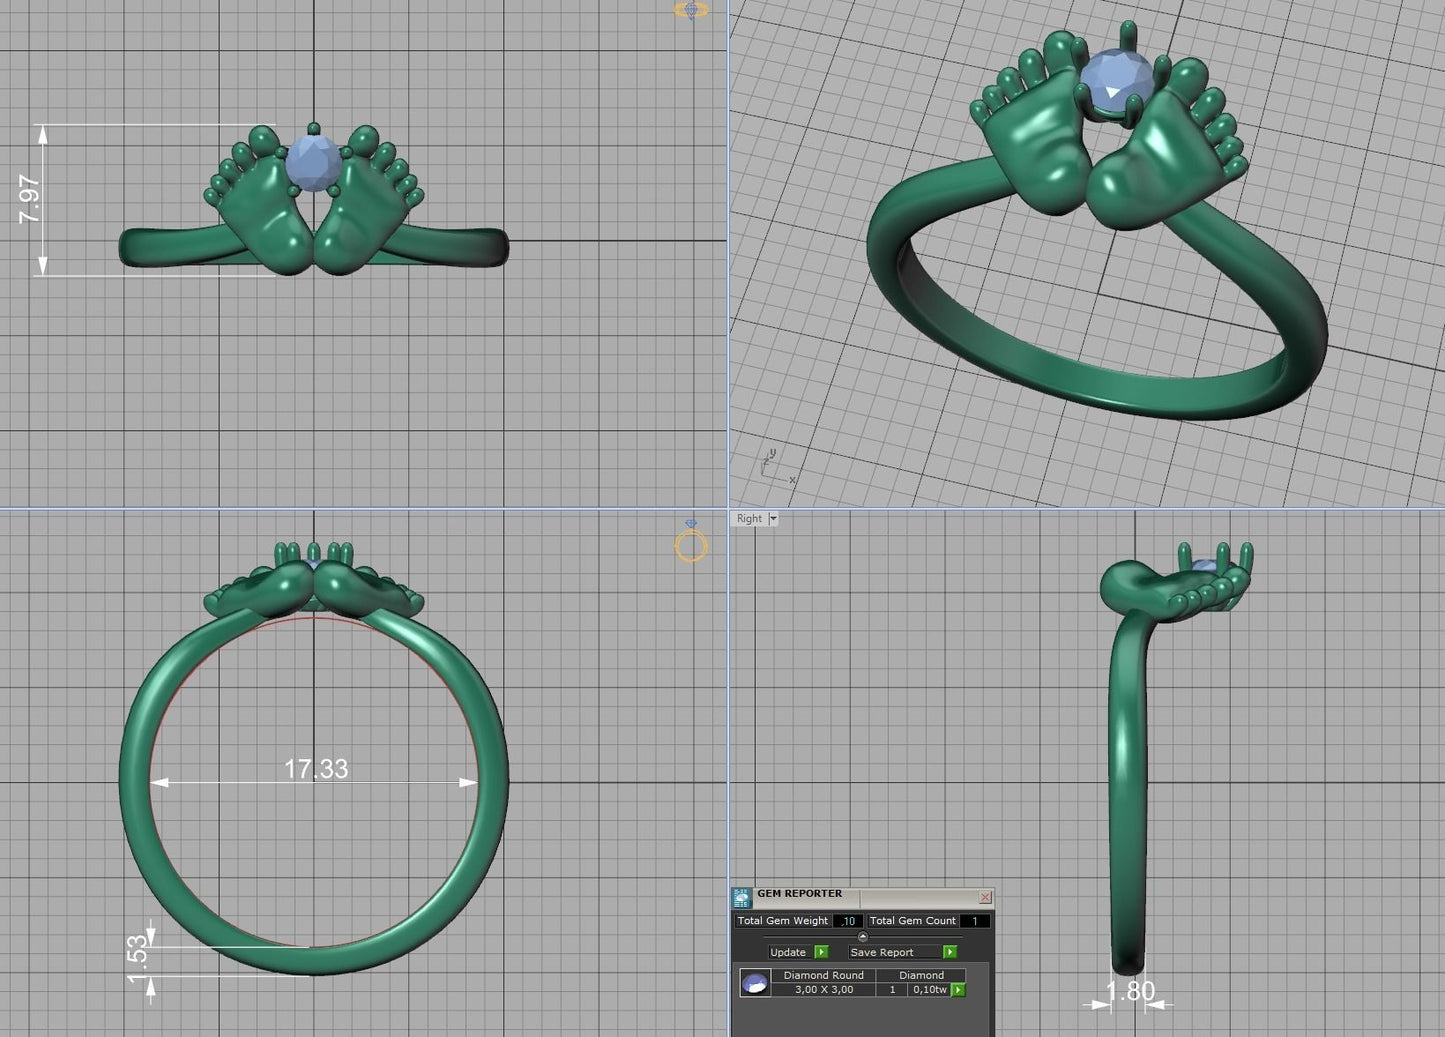The height and width of the screenshot is (1037, 1445).
Task: Click the Total Gem Weight value field
Action: [x=847, y=921]
